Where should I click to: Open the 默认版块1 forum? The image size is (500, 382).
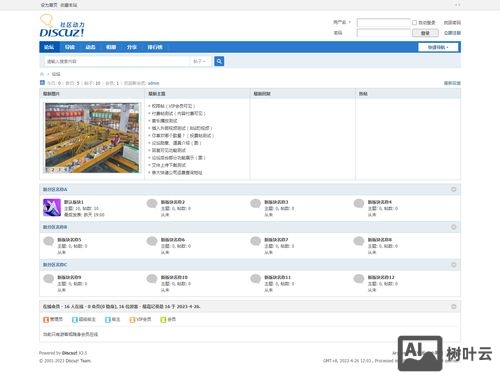point(74,202)
